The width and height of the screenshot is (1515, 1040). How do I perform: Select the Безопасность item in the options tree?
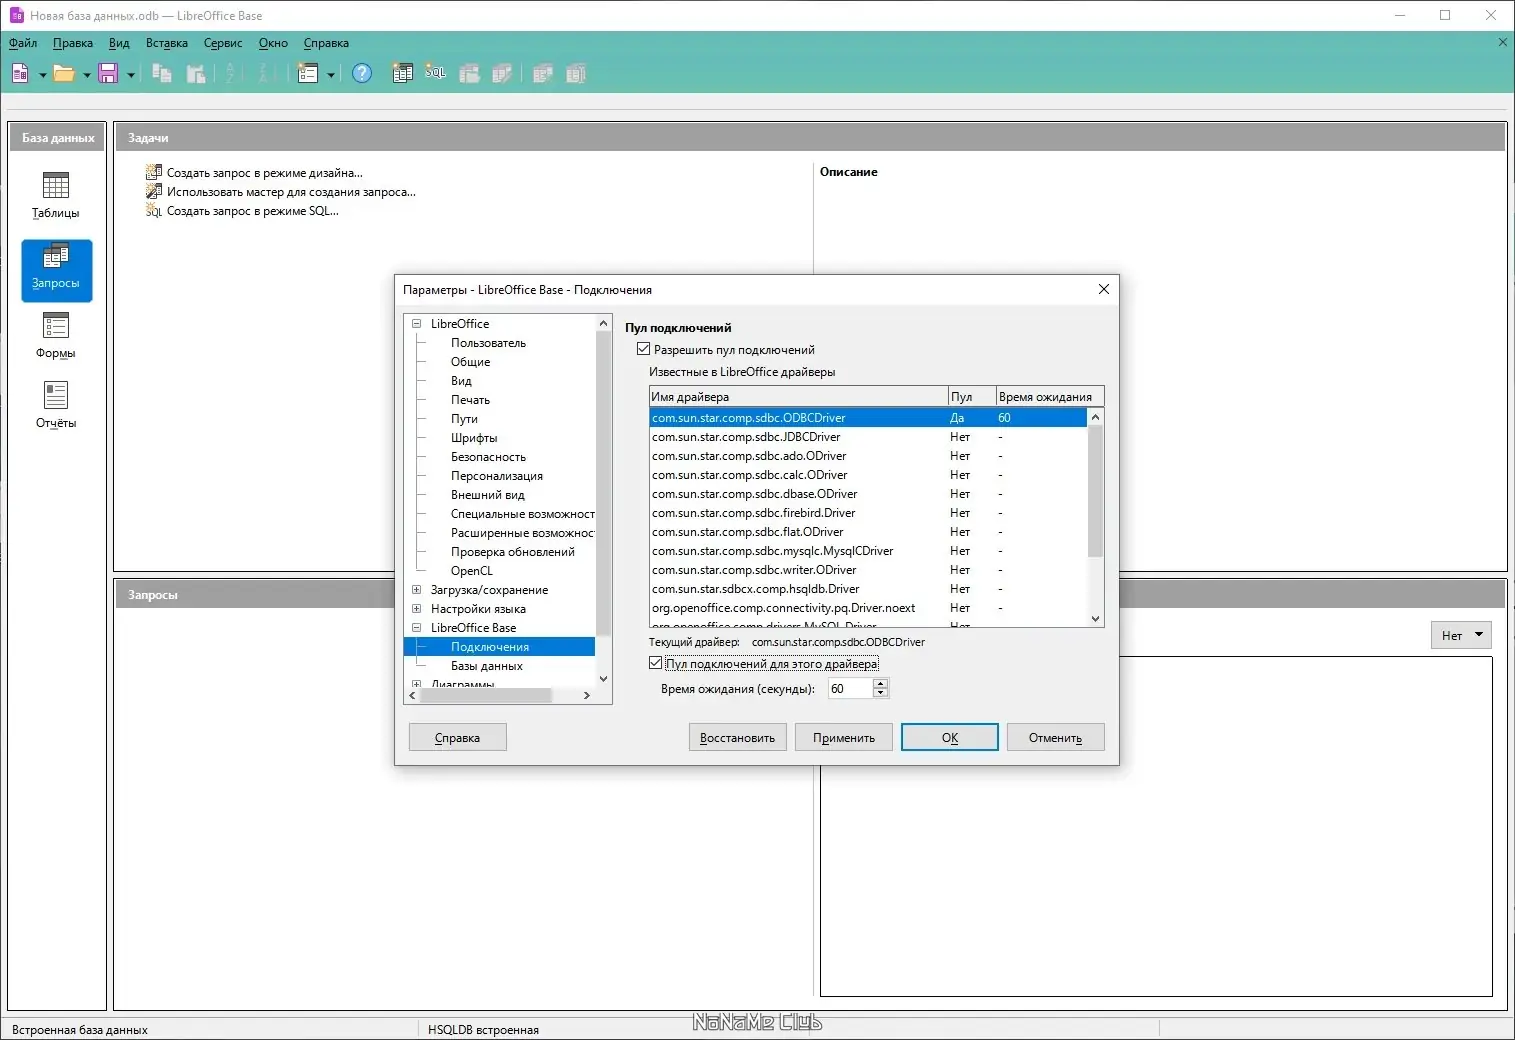tap(488, 456)
